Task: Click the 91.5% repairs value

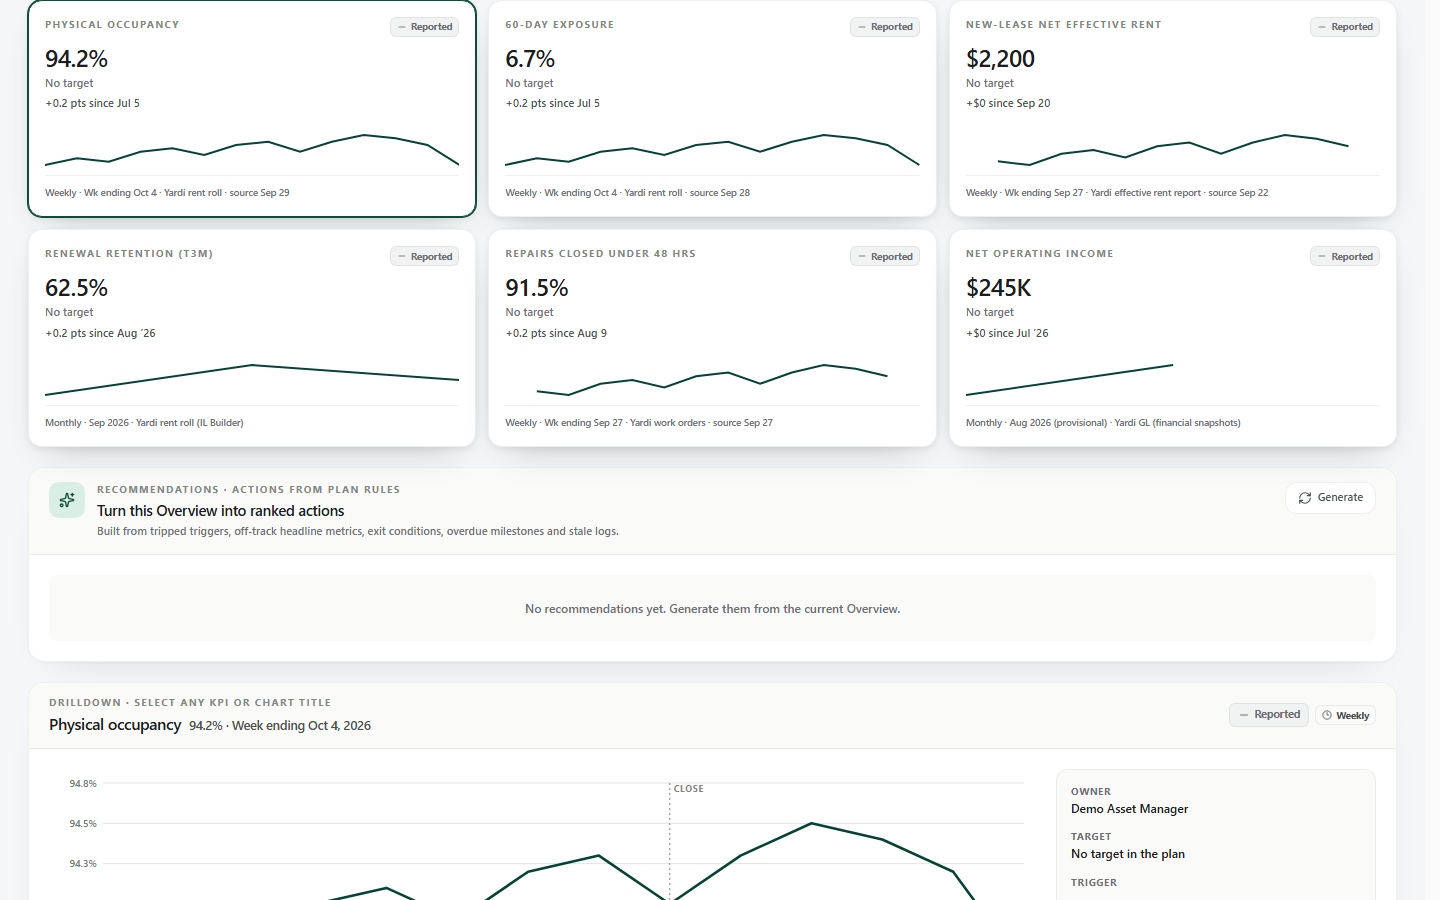Action: [537, 288]
